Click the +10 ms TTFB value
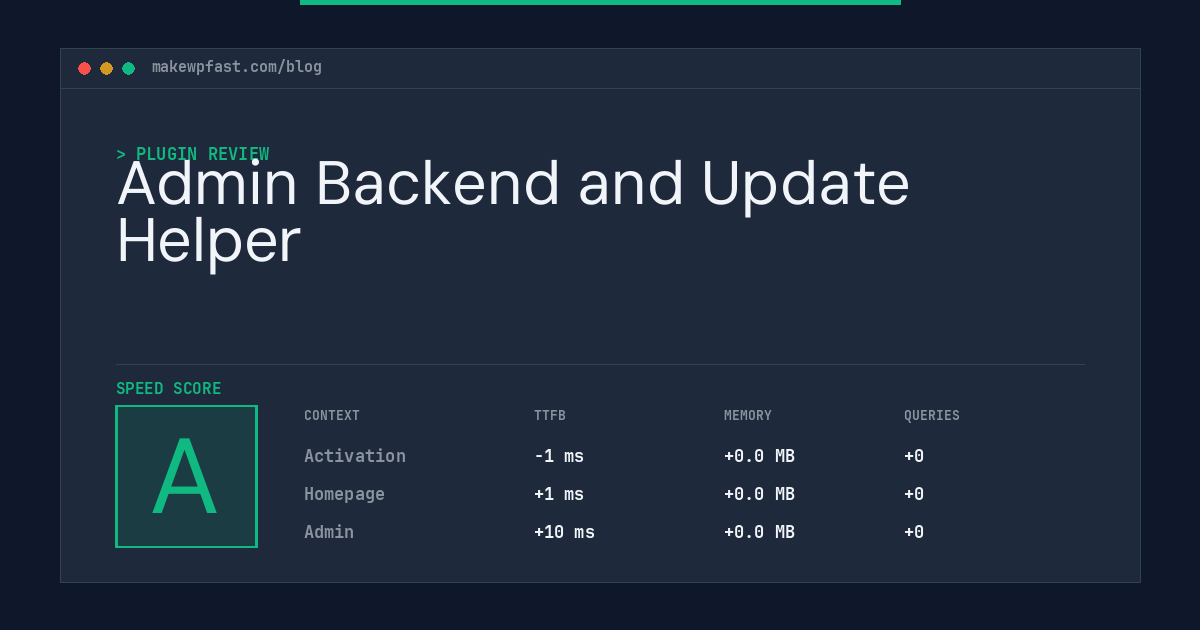Viewport: 1200px width, 630px height. point(564,532)
